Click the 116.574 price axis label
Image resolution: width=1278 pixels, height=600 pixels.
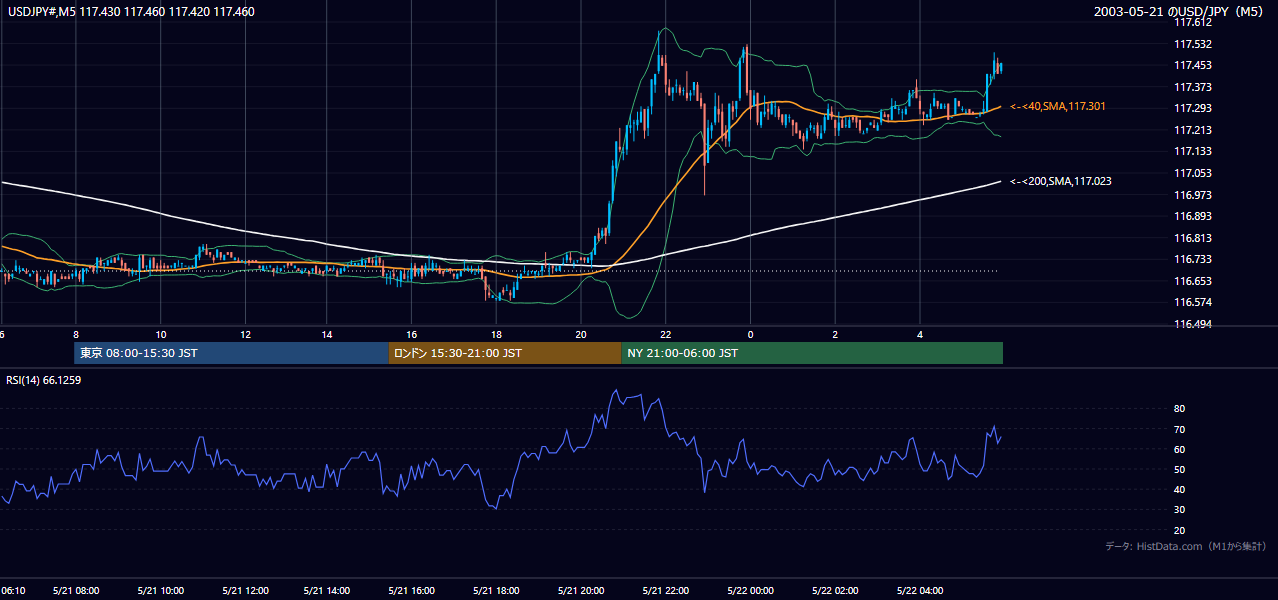pos(1193,302)
